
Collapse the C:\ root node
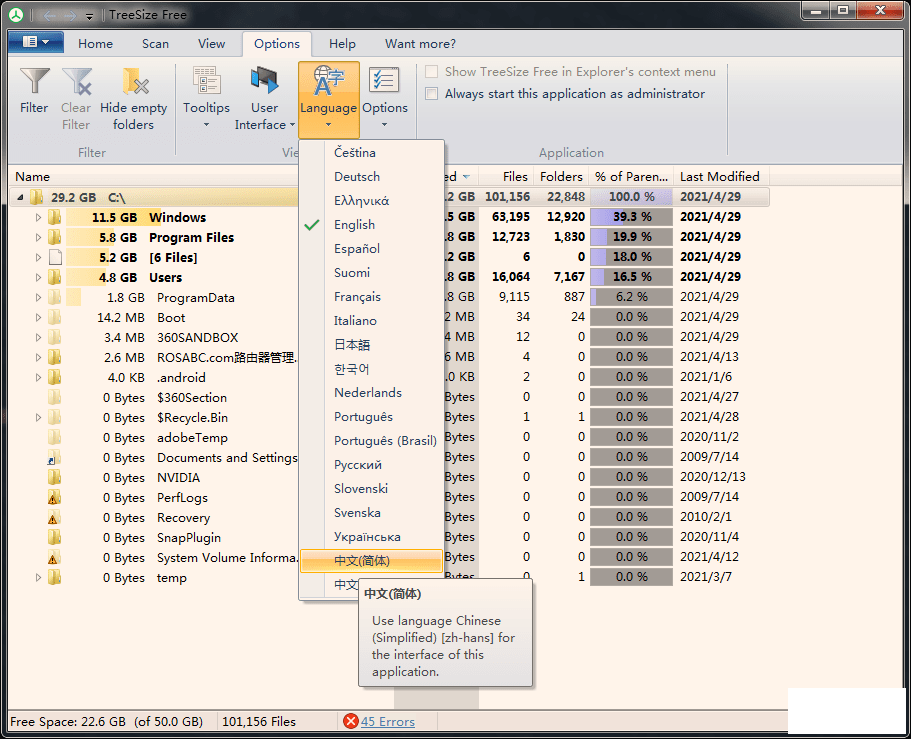click(20, 197)
